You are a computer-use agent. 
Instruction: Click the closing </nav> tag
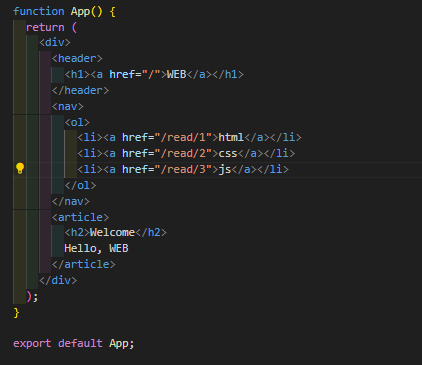(x=71, y=201)
